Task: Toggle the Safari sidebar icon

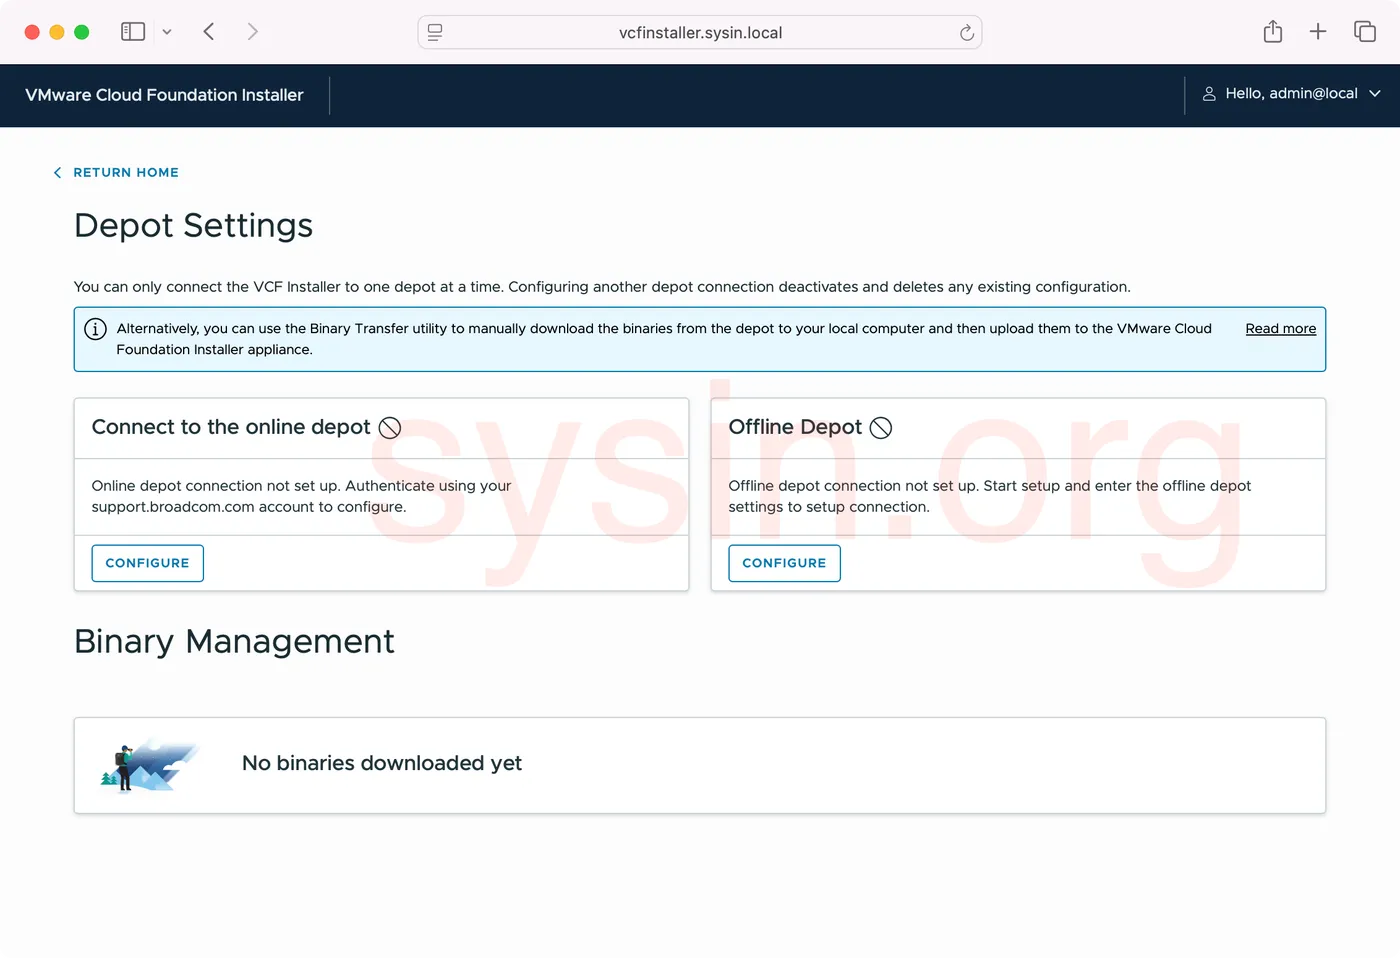Action: (133, 32)
